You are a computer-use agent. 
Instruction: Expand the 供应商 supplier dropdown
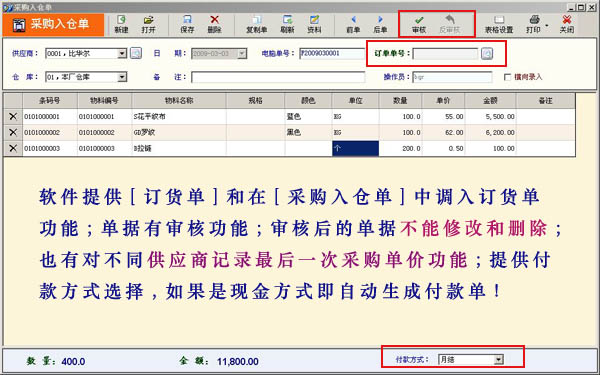click(122, 53)
